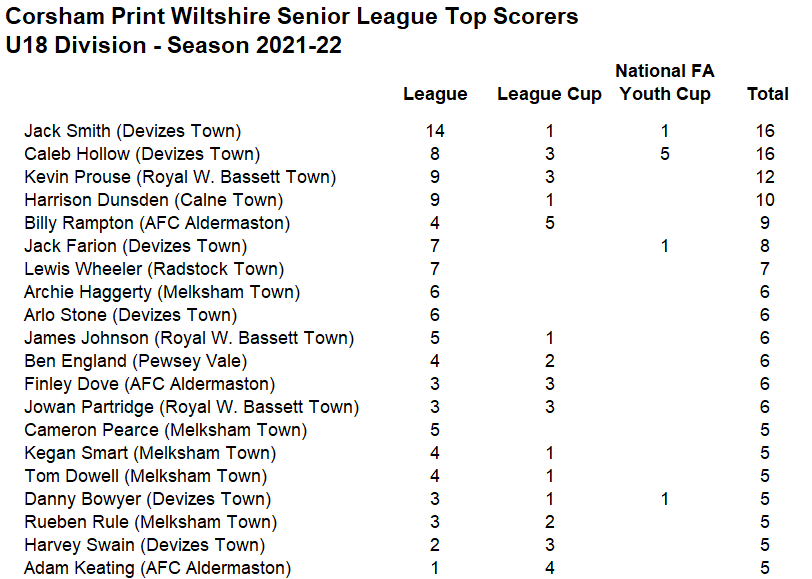This screenshot has width=812, height=579.
Task: Click the Corsham Print title heading
Action: coord(292,17)
